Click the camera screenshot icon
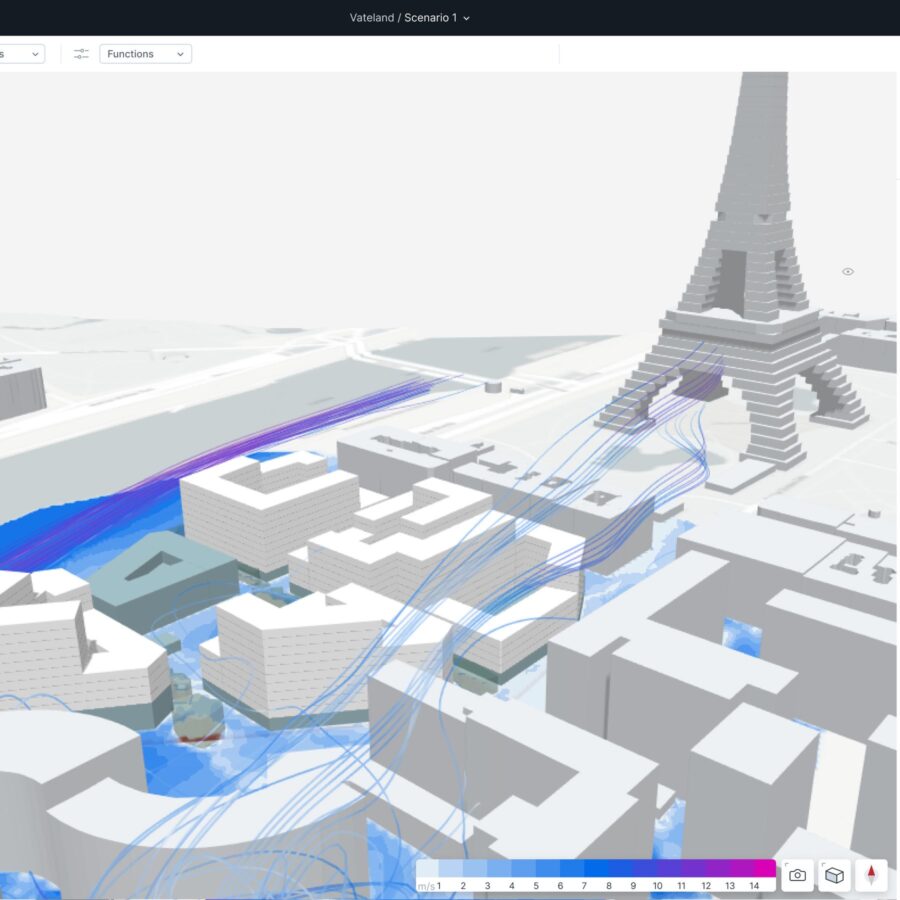The width and height of the screenshot is (900, 900). click(x=797, y=875)
